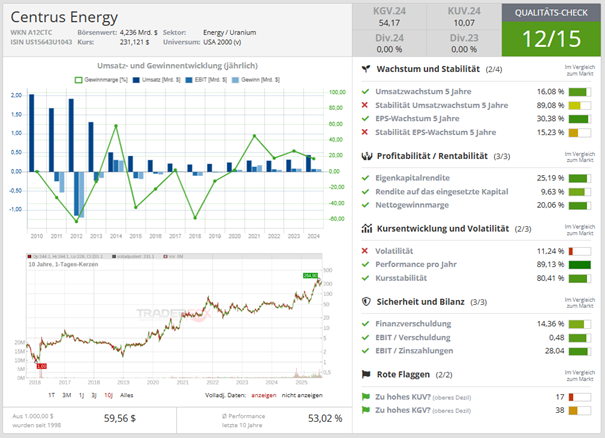Viewport: 605px width, 438px height.
Task: Click the Wachstum und Stabilität plant icon
Action: pos(366,69)
